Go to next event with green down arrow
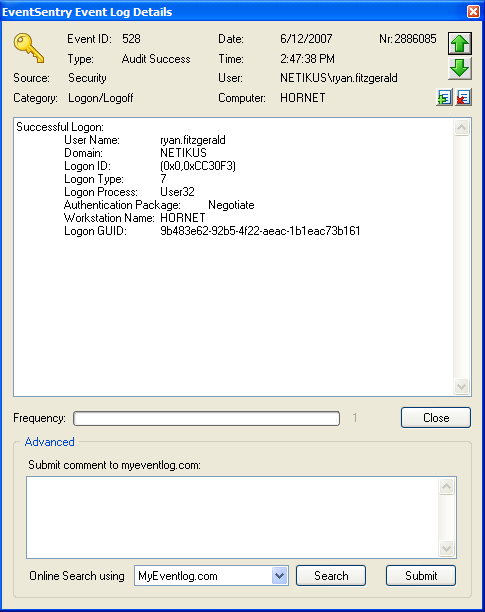The image size is (485, 612). (460, 68)
